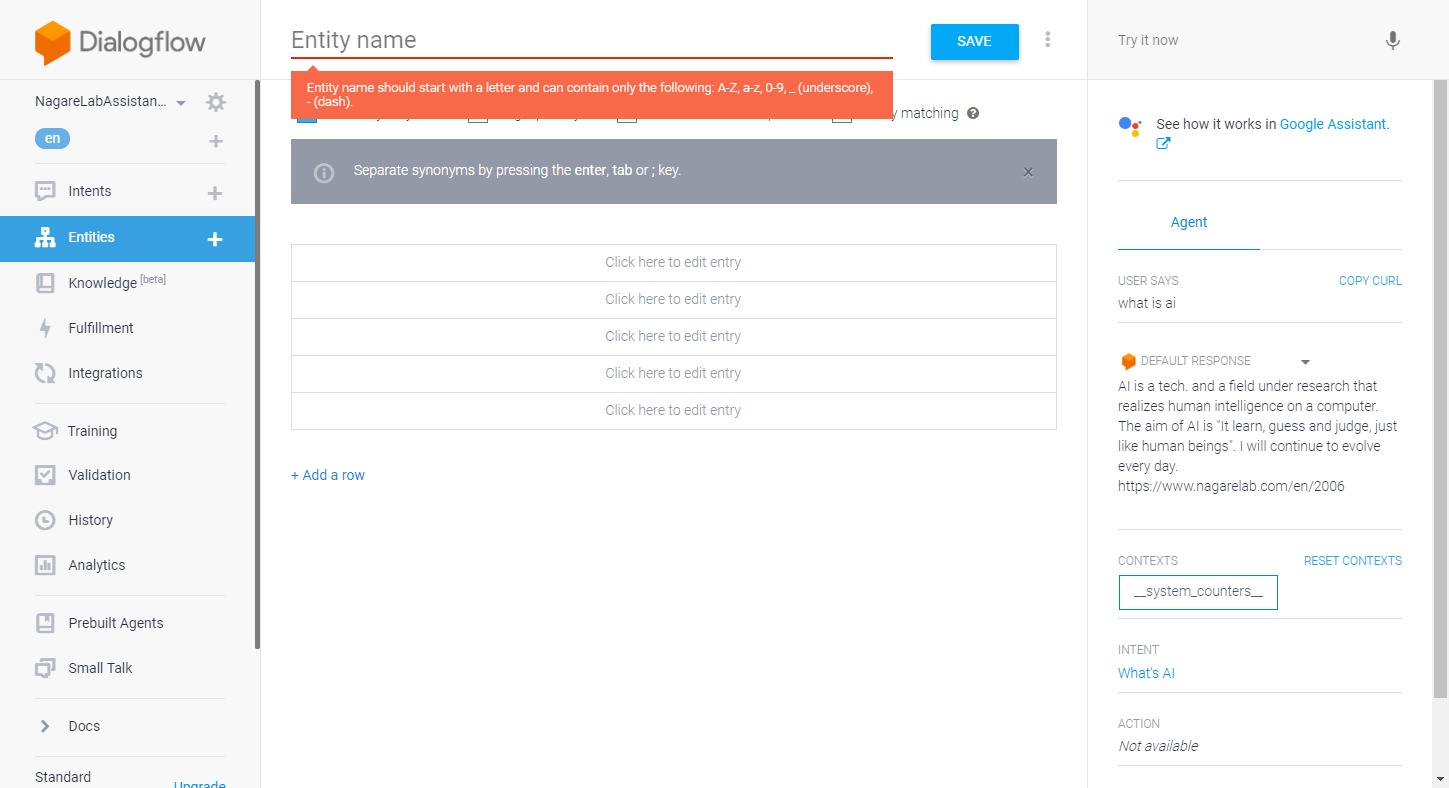This screenshot has width=1449, height=788.
Task: Click the Knowledge book icon
Action: click(x=45, y=283)
